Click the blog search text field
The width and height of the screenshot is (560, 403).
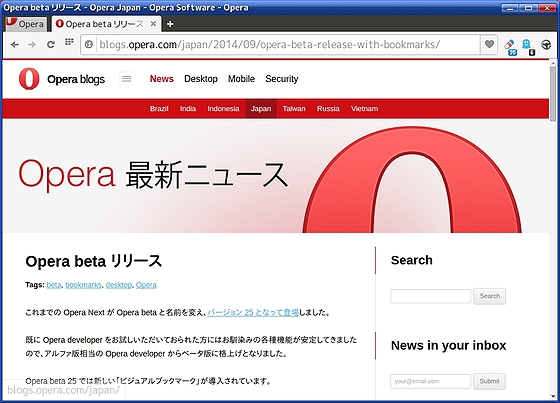pyautogui.click(x=431, y=296)
